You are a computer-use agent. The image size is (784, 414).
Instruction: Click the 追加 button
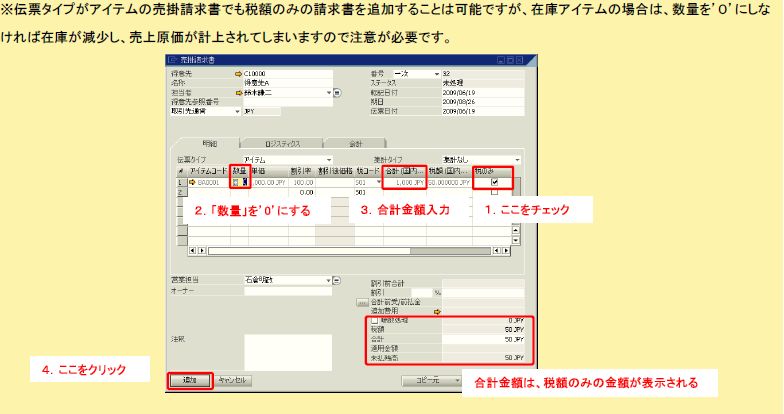pyautogui.click(x=189, y=380)
